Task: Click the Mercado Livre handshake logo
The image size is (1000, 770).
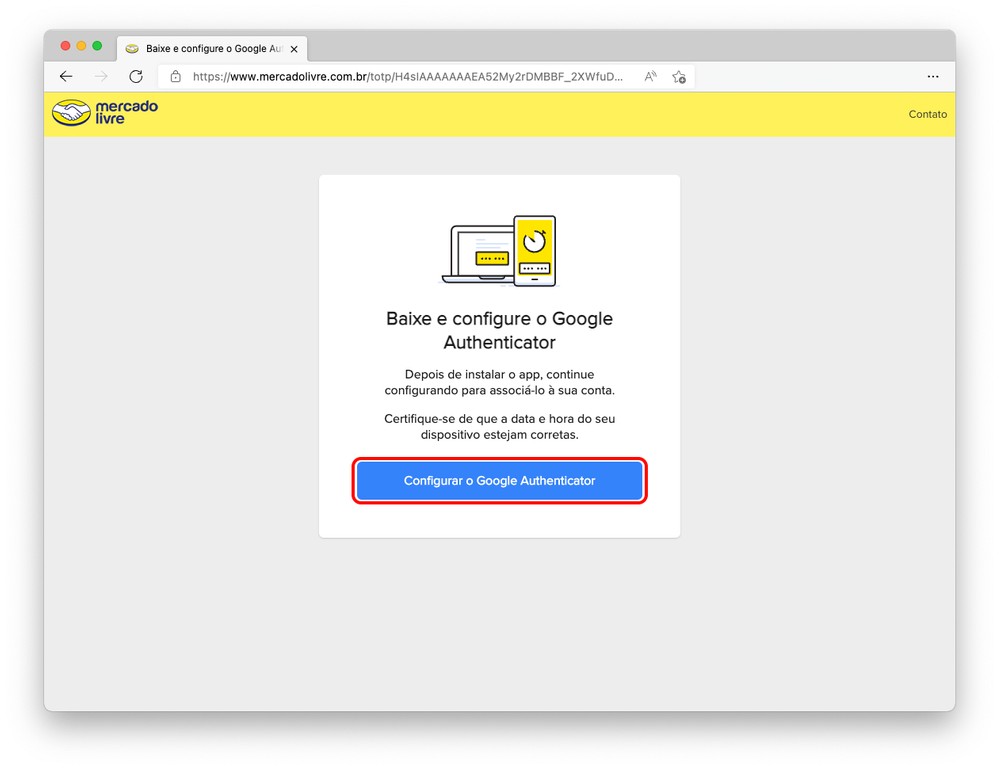Action: coord(71,113)
